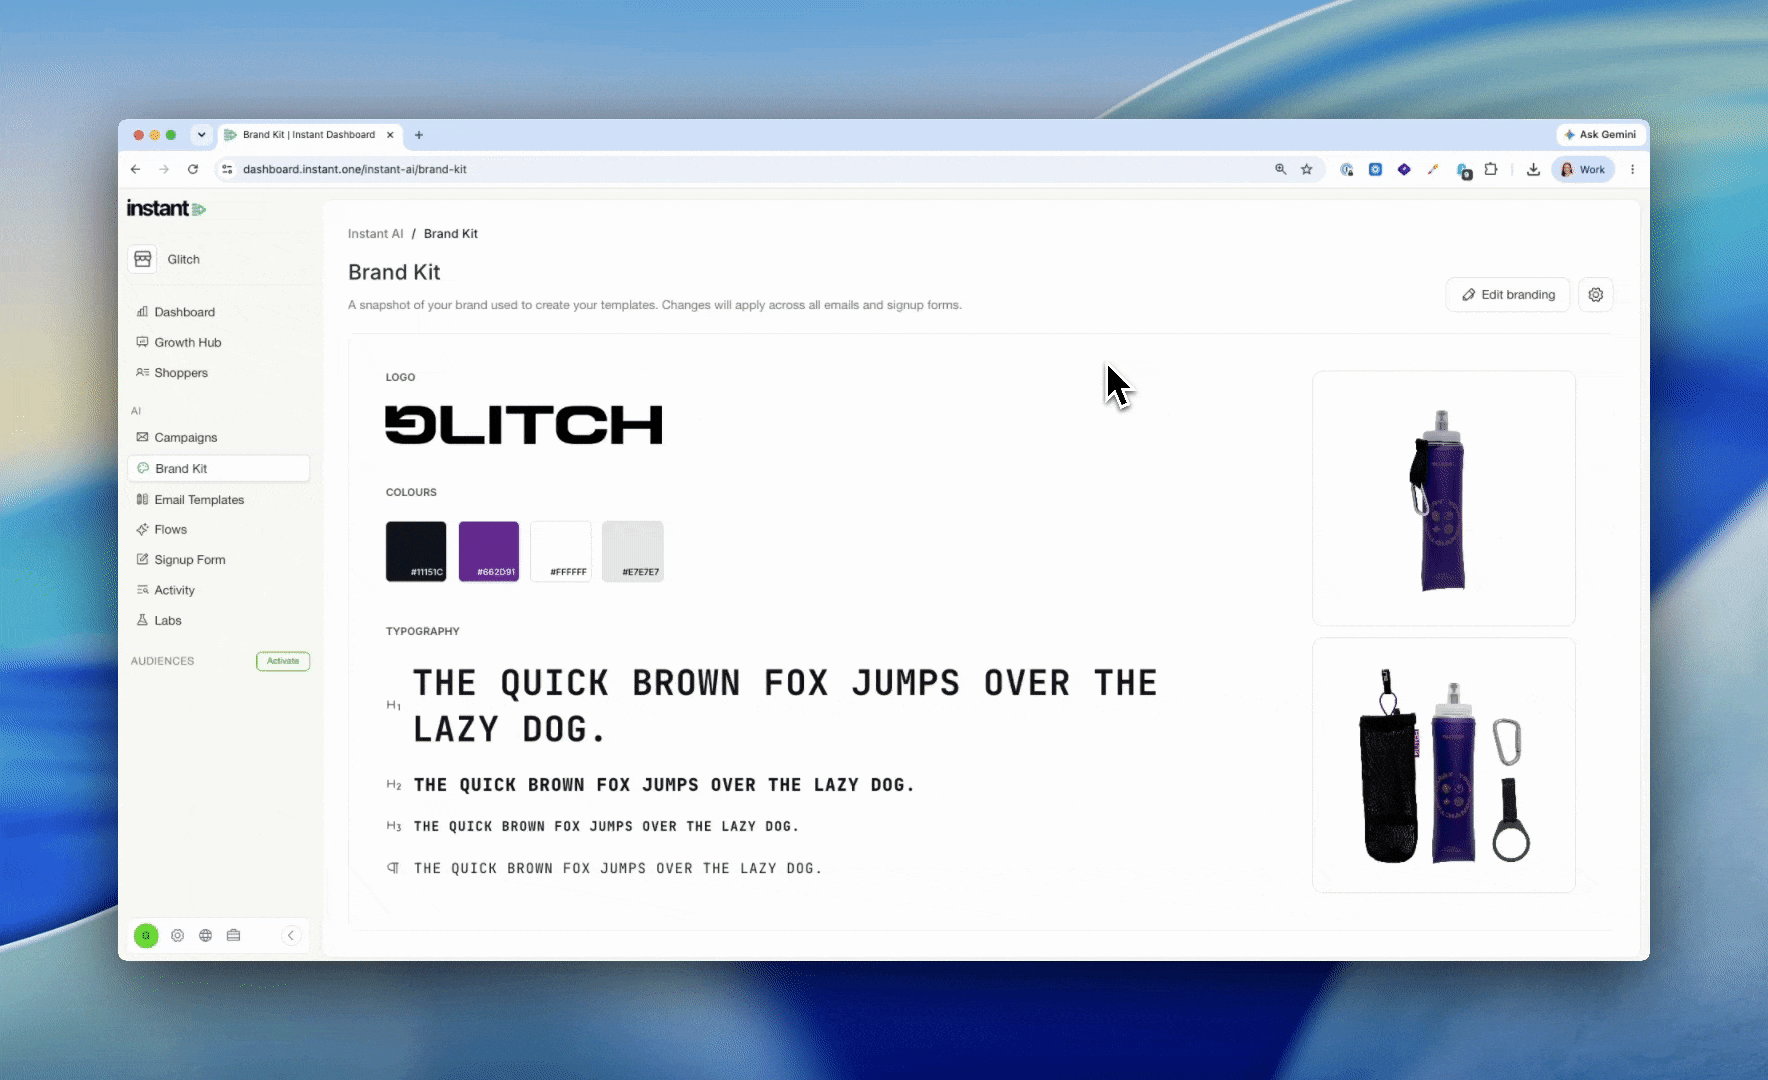
Task: Open settings gear at sidebar bottom
Action: (x=177, y=936)
